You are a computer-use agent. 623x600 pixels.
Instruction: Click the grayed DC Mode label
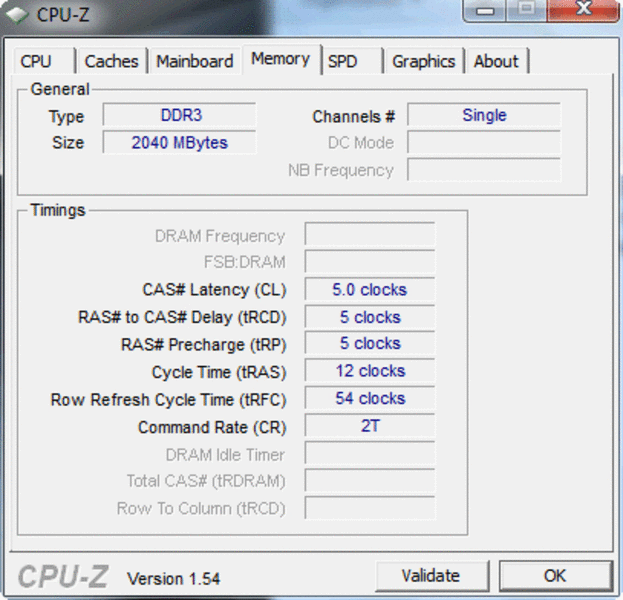[361, 143]
